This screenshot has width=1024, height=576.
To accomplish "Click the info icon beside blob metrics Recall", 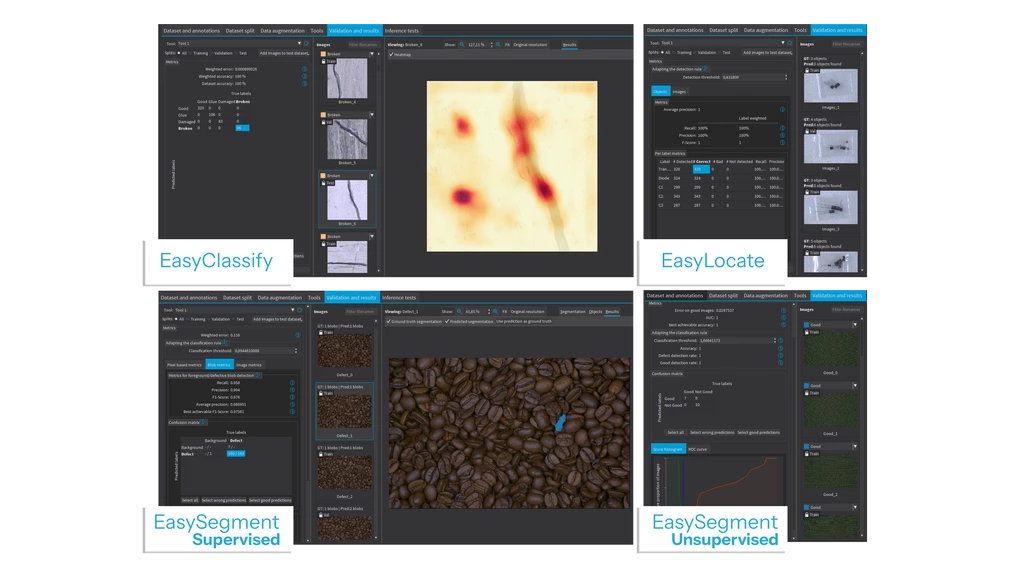I will pyautogui.click(x=292, y=382).
